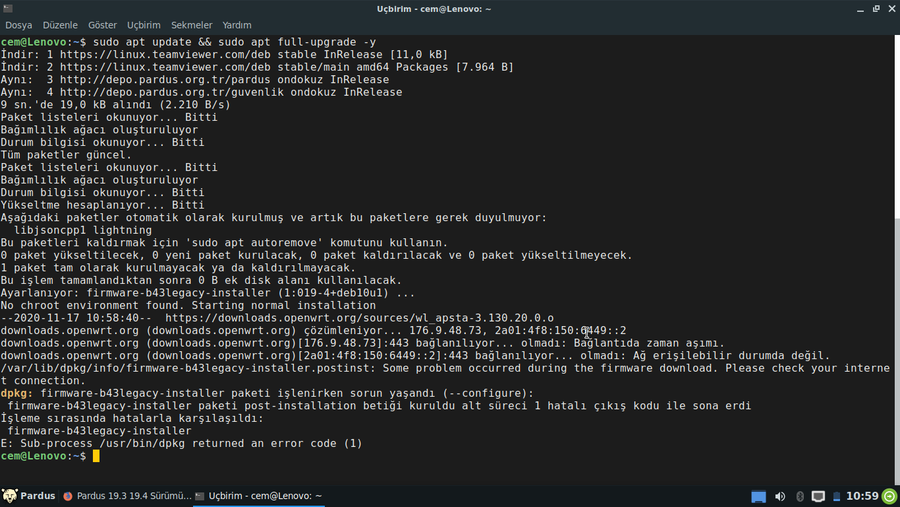The image size is (900, 507).
Task: Click the standalone 'firmware-b43legacy-installer' line
Action: click(x=99, y=431)
